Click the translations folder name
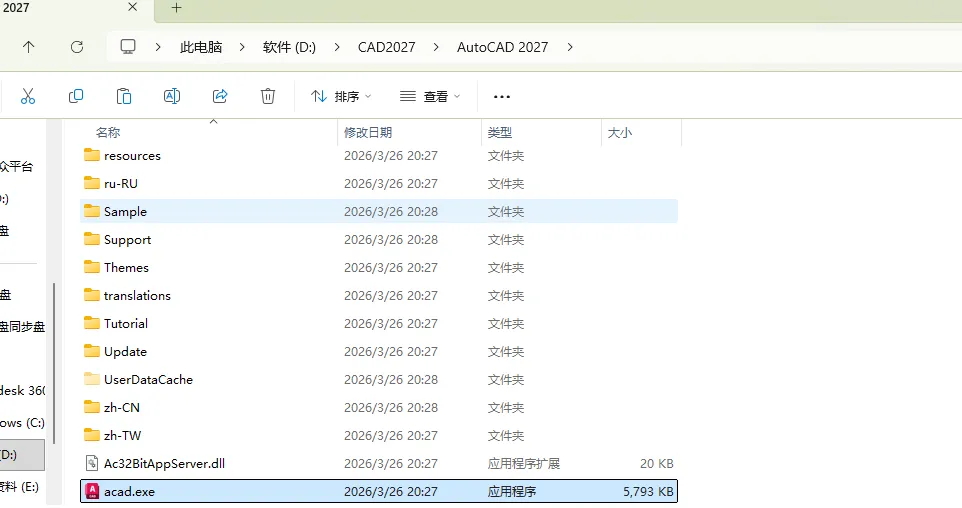 point(137,296)
